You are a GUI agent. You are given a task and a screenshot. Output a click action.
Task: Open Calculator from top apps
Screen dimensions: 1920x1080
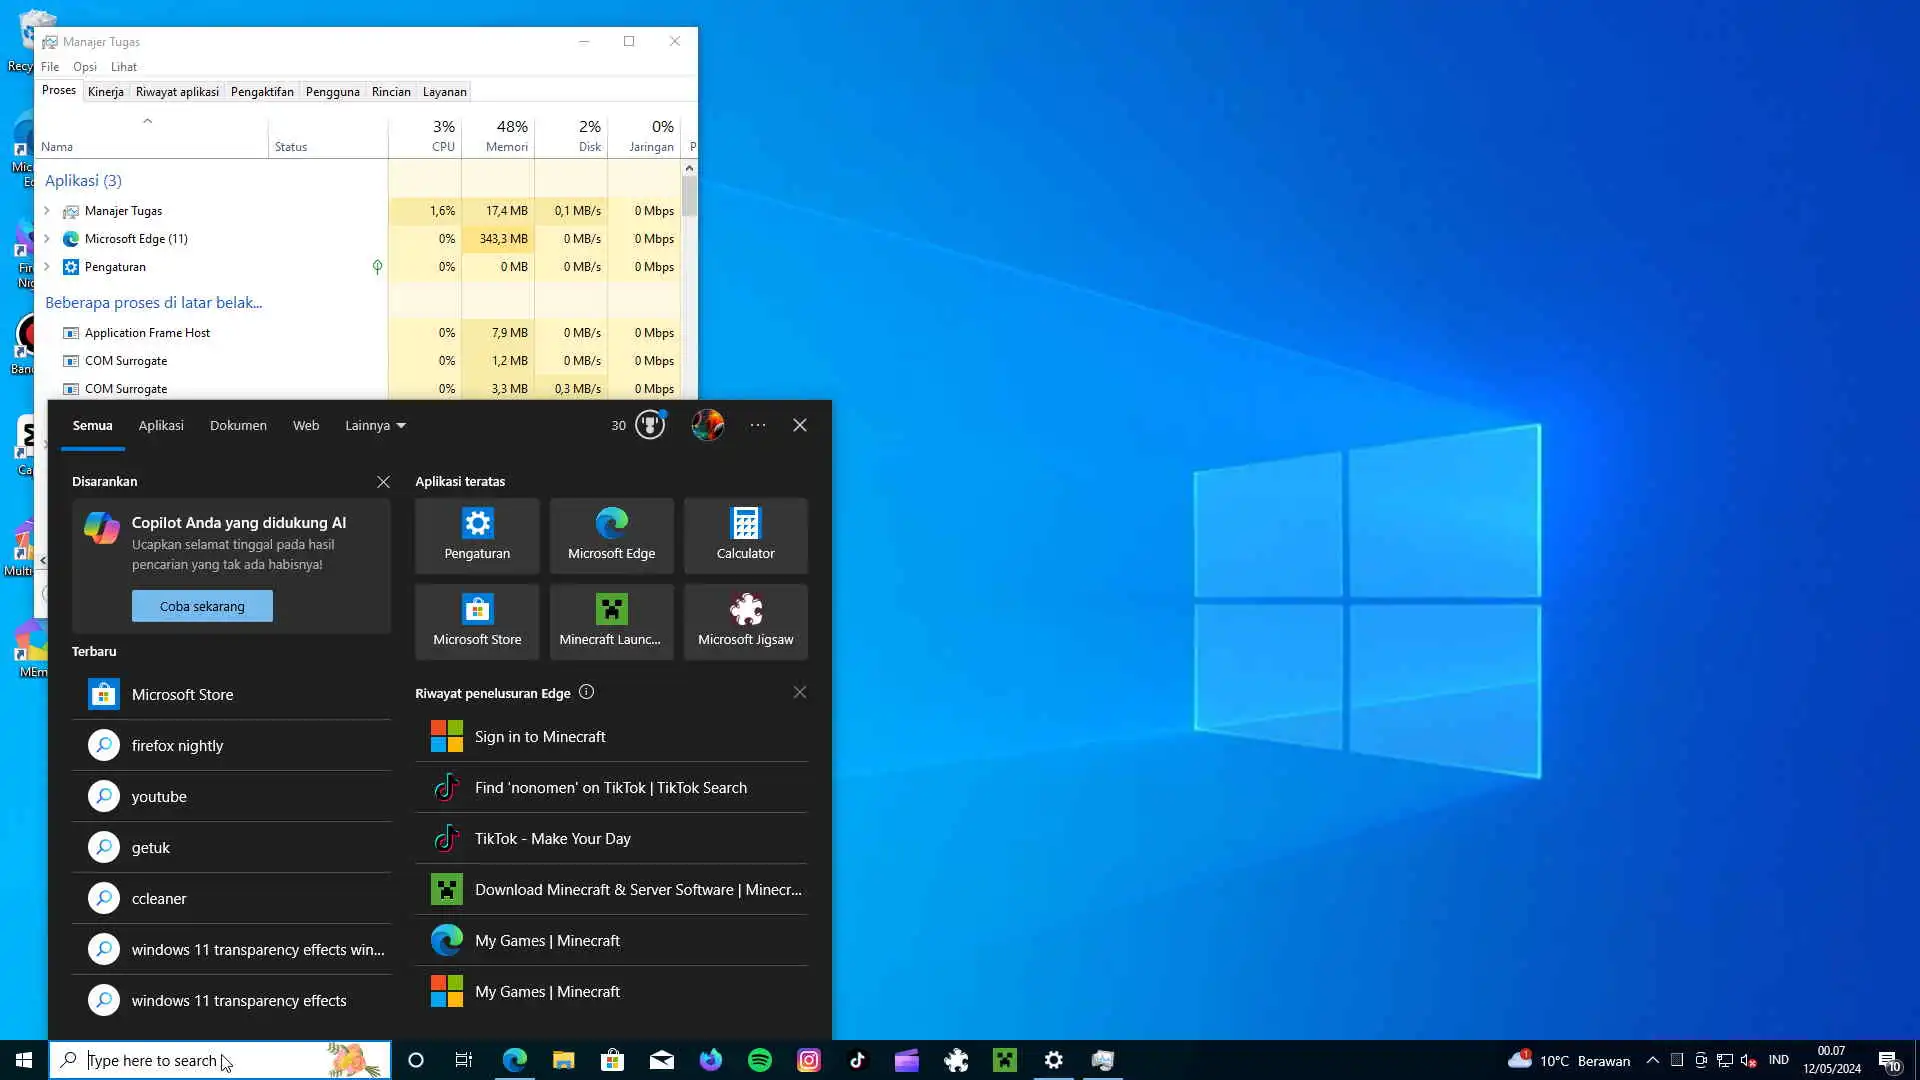[x=745, y=535]
